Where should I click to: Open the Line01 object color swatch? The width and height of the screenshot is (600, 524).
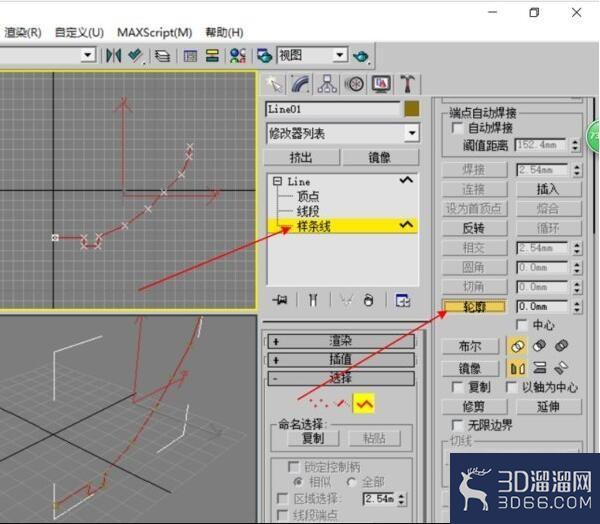[x=412, y=109]
